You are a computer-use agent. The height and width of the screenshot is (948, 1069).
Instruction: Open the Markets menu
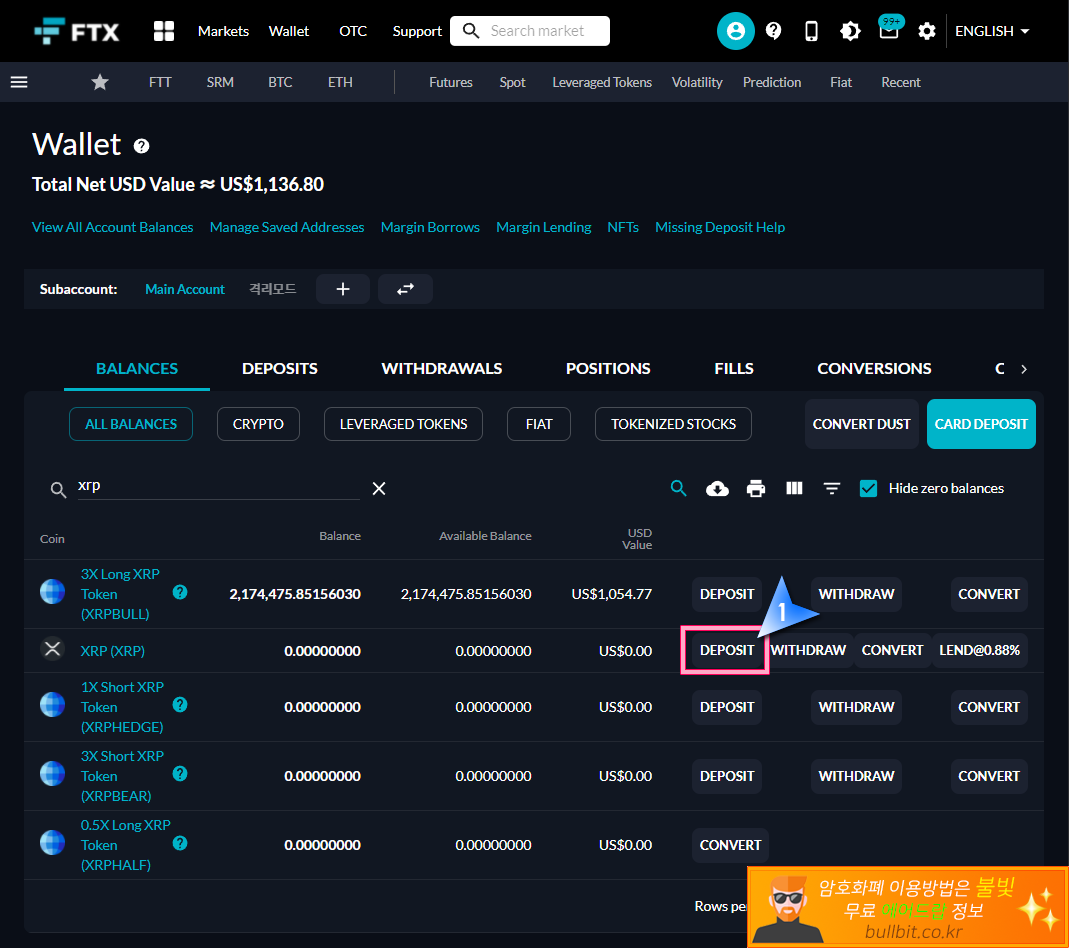point(224,31)
